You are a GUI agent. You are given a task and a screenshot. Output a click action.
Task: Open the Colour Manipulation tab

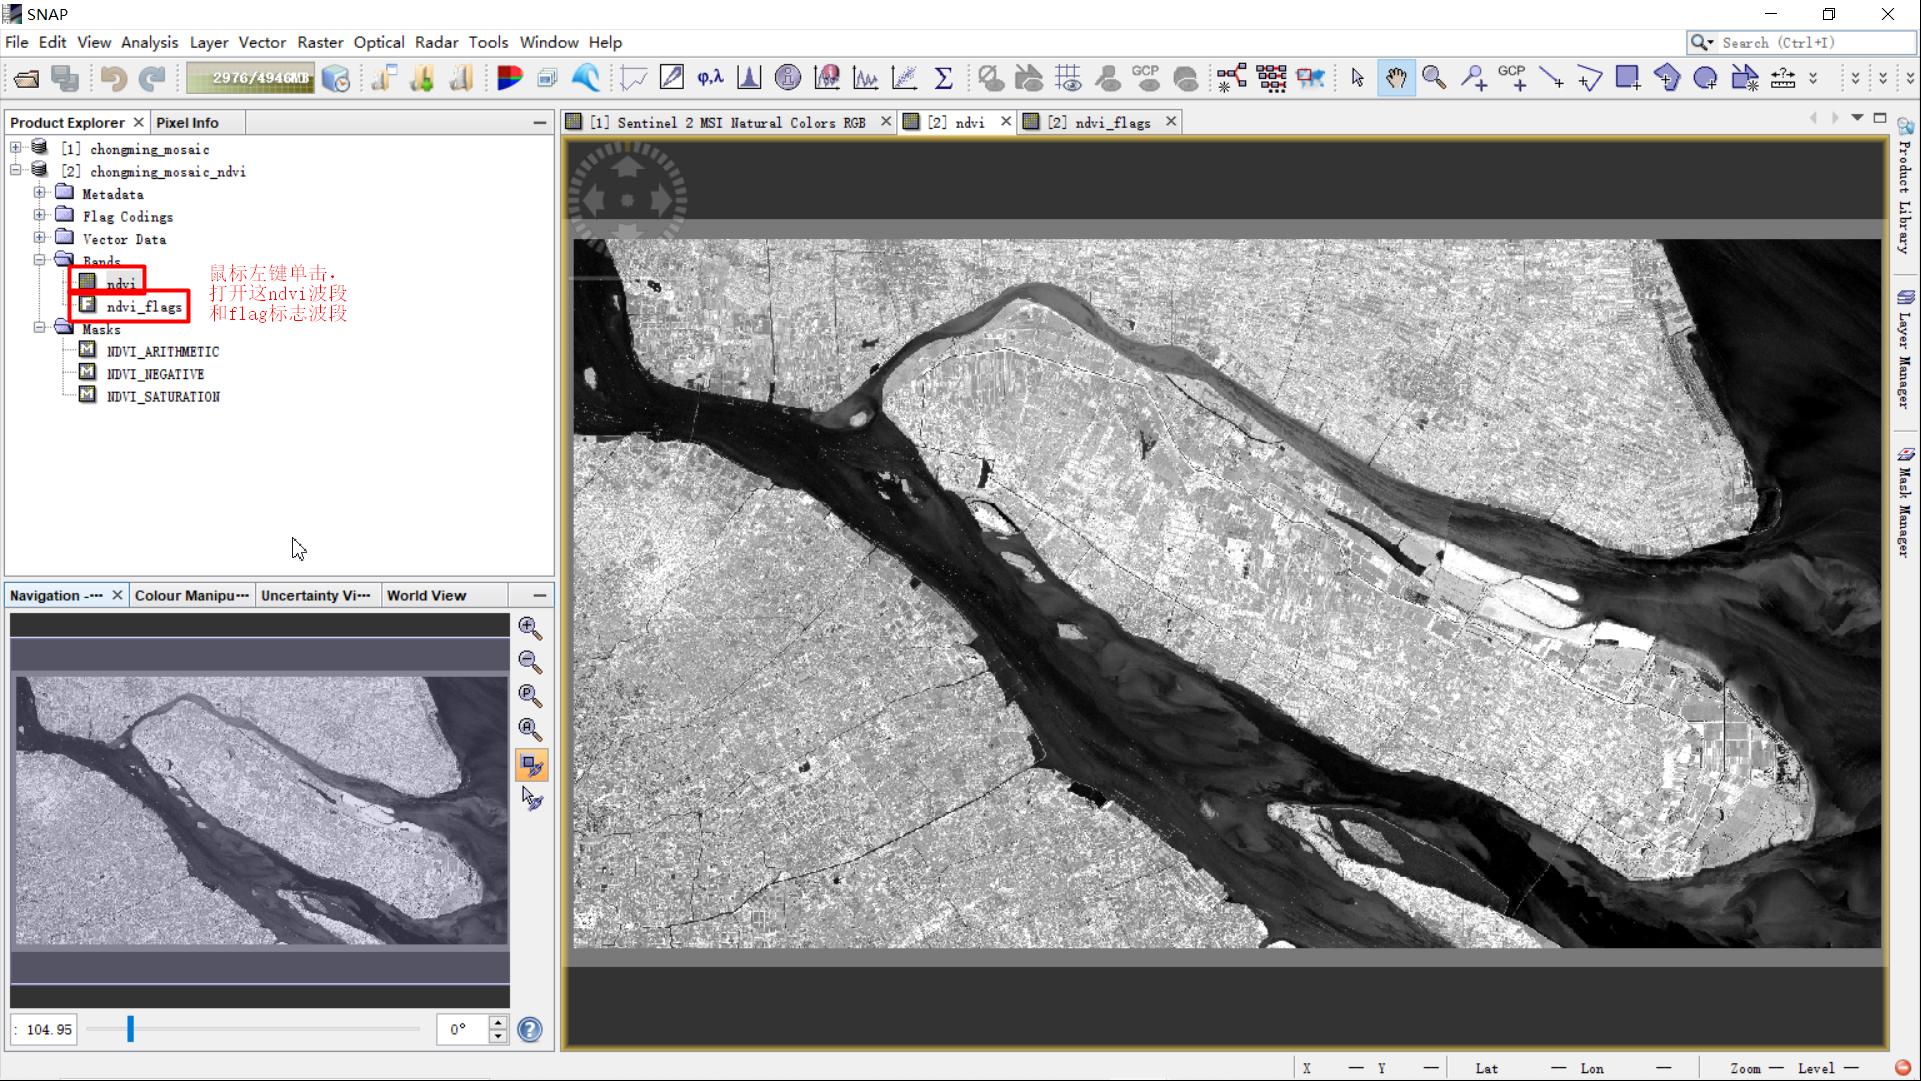[x=191, y=596]
